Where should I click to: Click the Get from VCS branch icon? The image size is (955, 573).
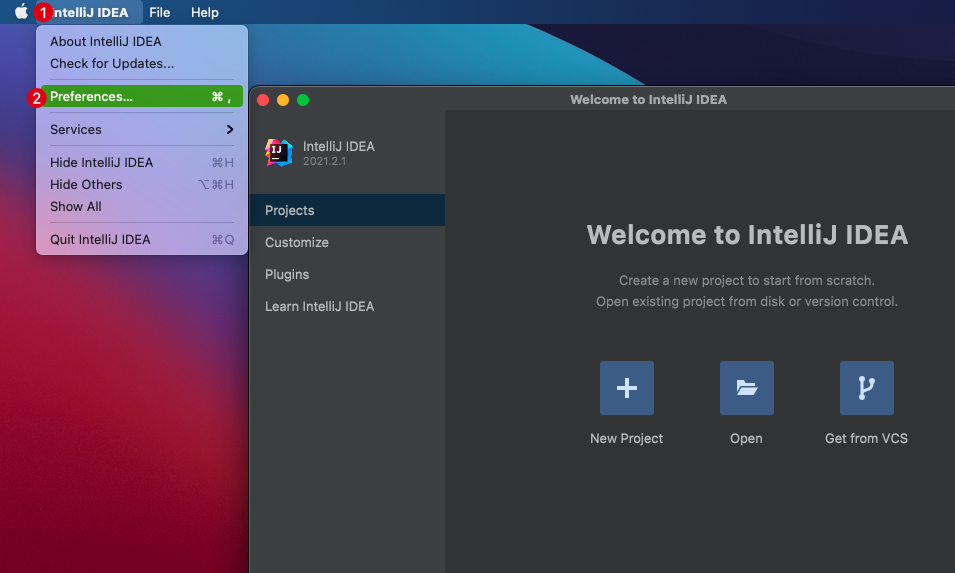[x=866, y=388]
